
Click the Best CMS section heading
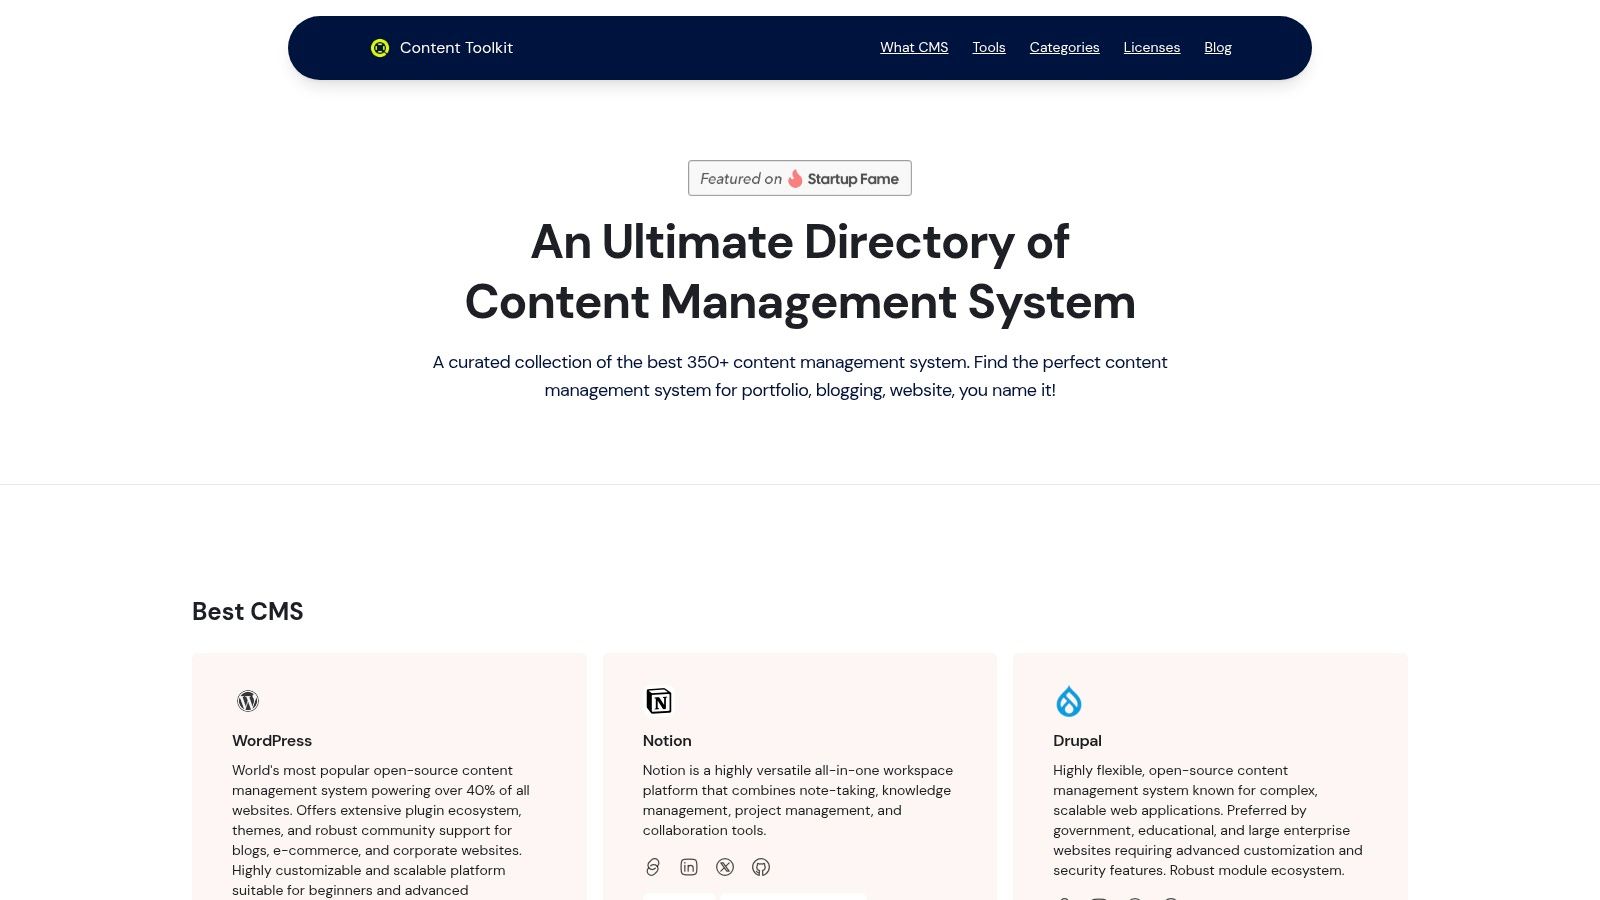[x=248, y=611]
